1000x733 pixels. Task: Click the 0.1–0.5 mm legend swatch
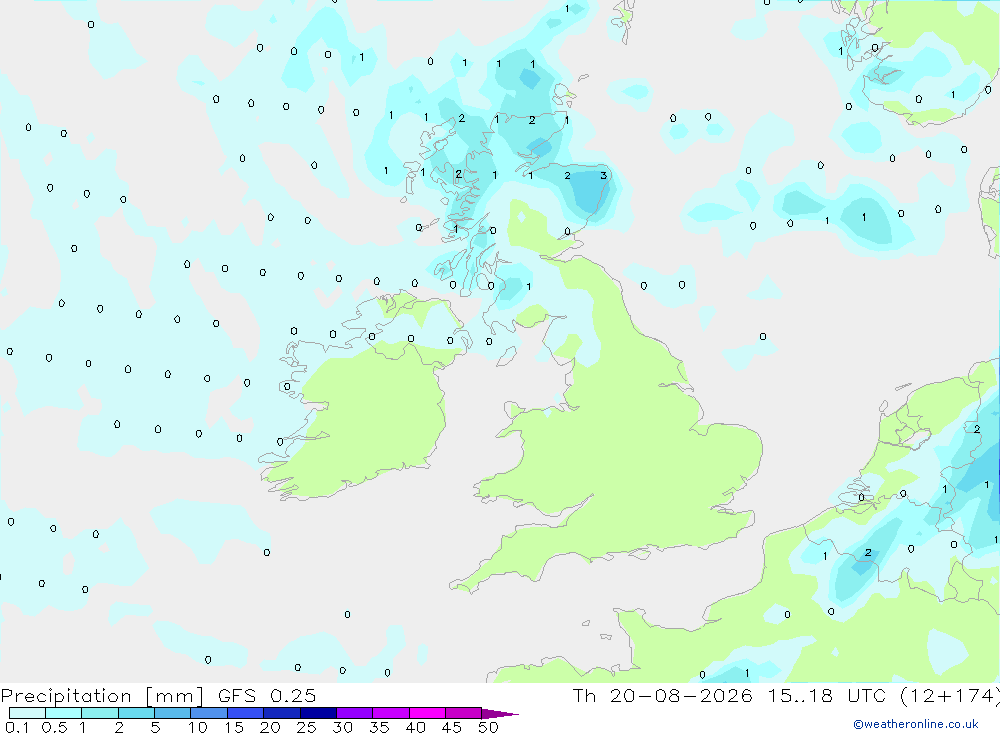pyautogui.click(x=27, y=713)
